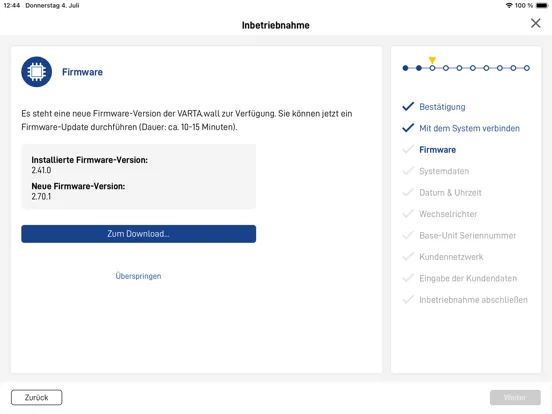Click the grey checkmark beside Inbetriebnahme abschließen
This screenshot has height=414, width=552.
[x=408, y=300]
